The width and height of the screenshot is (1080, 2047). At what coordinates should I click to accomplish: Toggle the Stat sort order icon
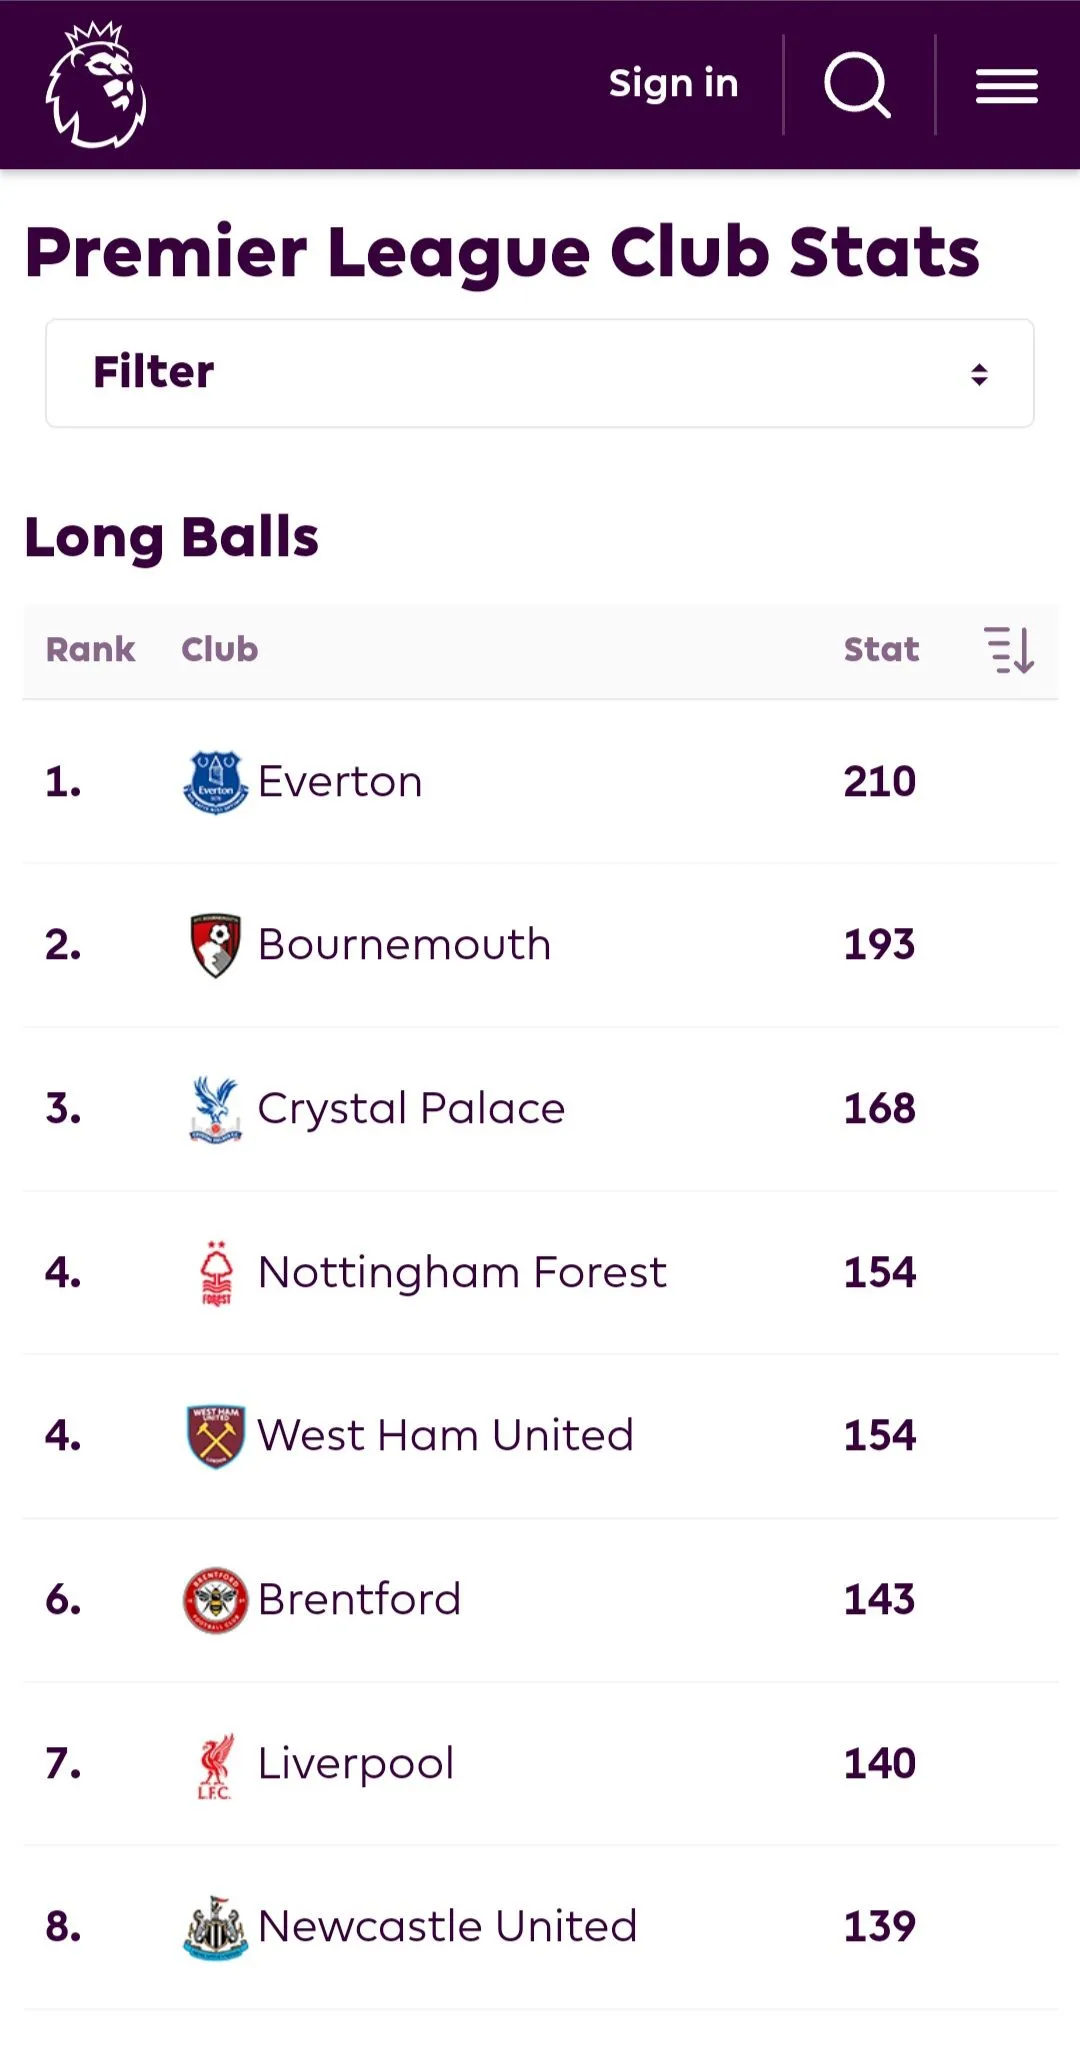[1009, 650]
